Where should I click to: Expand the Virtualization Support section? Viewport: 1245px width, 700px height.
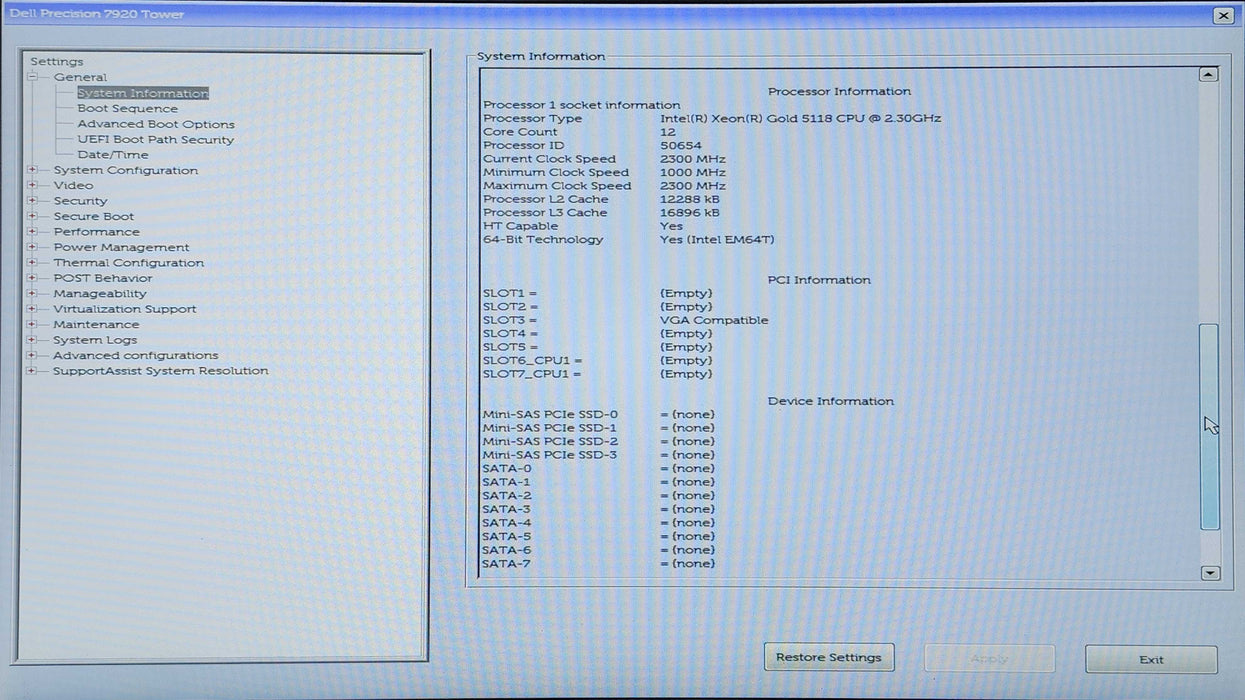click(33, 309)
